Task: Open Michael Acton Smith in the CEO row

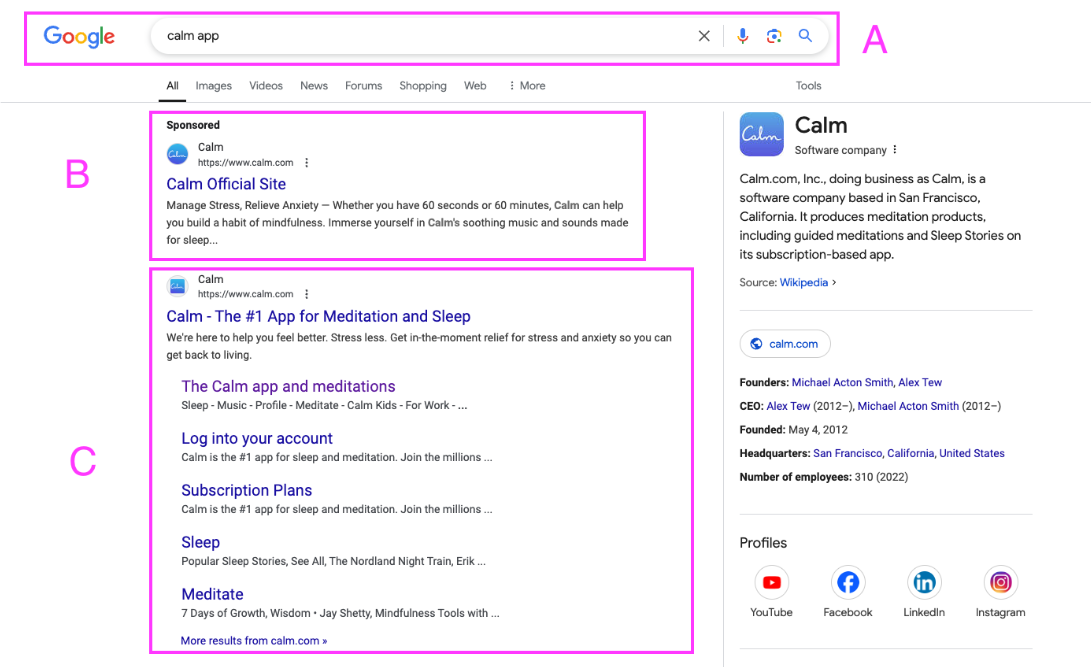Action: point(908,406)
